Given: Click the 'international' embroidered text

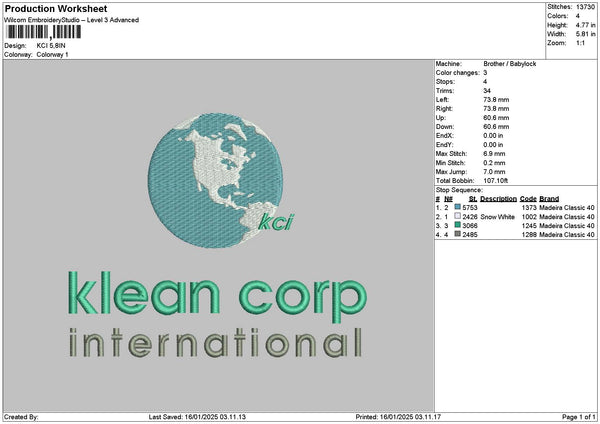Looking at the screenshot, I should (x=215, y=342).
